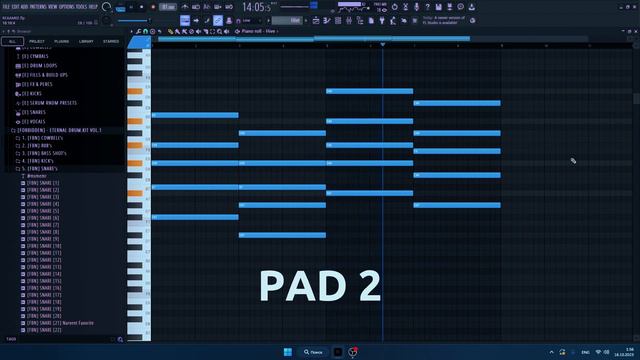This screenshot has width=640, height=360.
Task: Click the document icon in the shortcut toolbar
Action: [x=371, y=20]
